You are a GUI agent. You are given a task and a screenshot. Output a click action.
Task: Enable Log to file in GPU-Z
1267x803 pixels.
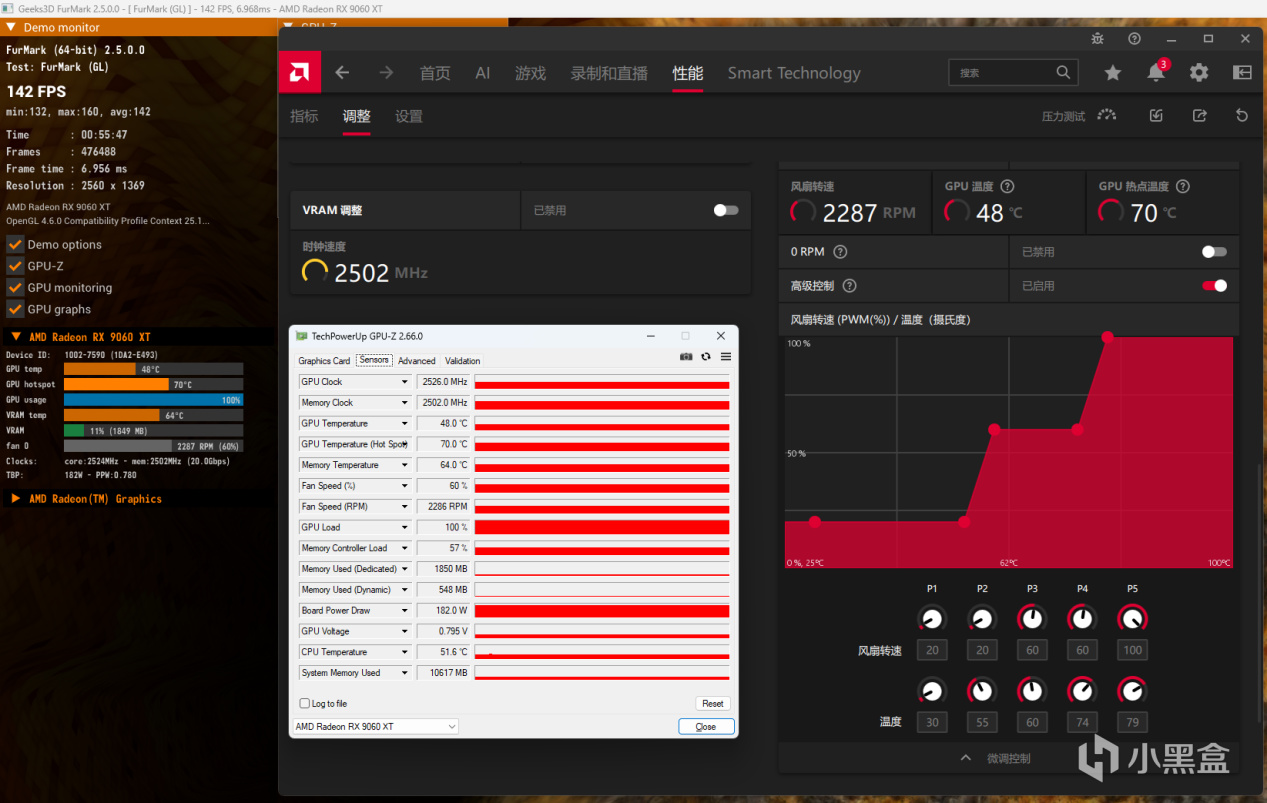click(305, 704)
